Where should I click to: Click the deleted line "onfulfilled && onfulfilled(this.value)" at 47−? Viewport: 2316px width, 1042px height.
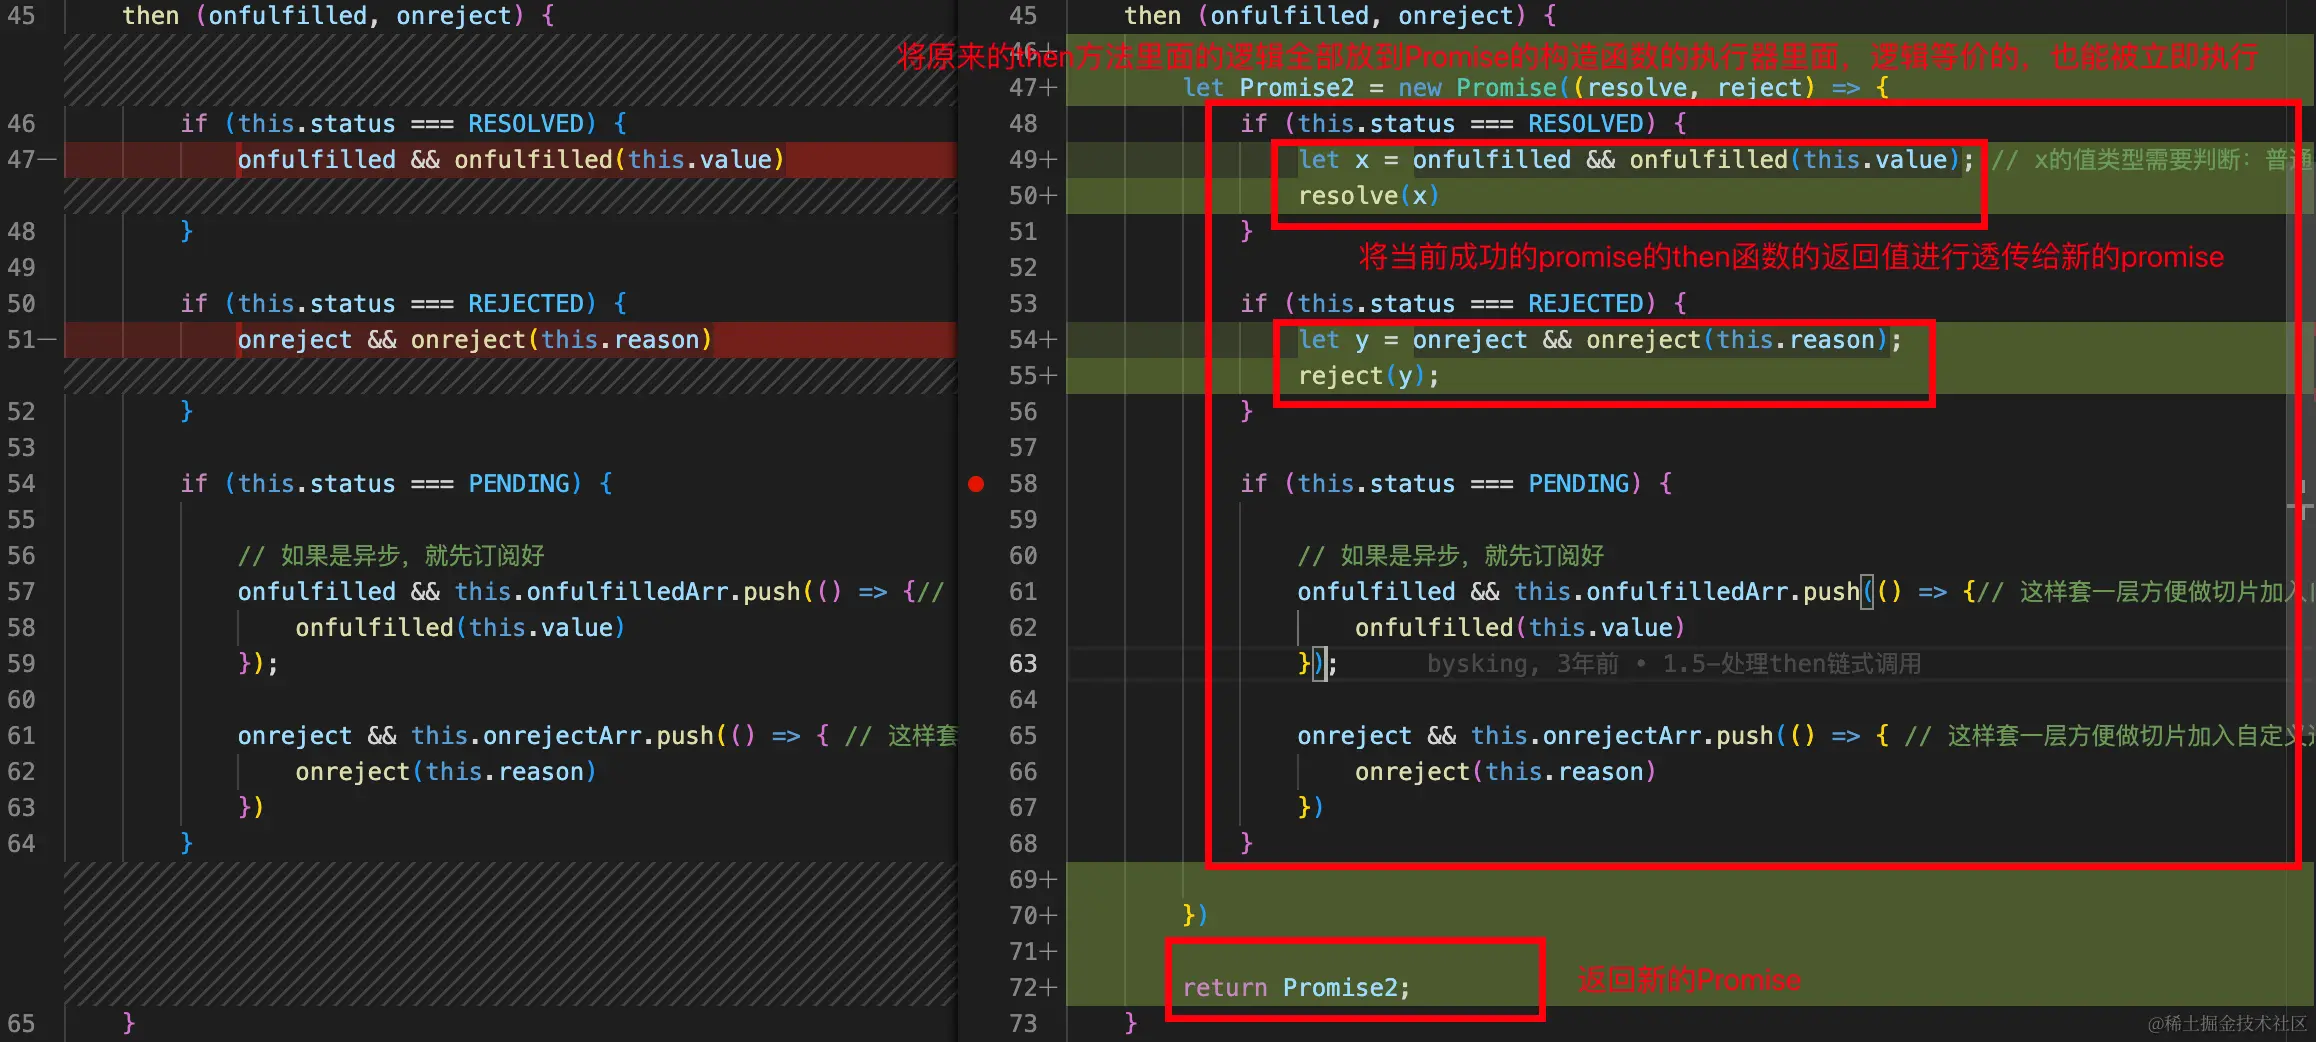coord(511,160)
